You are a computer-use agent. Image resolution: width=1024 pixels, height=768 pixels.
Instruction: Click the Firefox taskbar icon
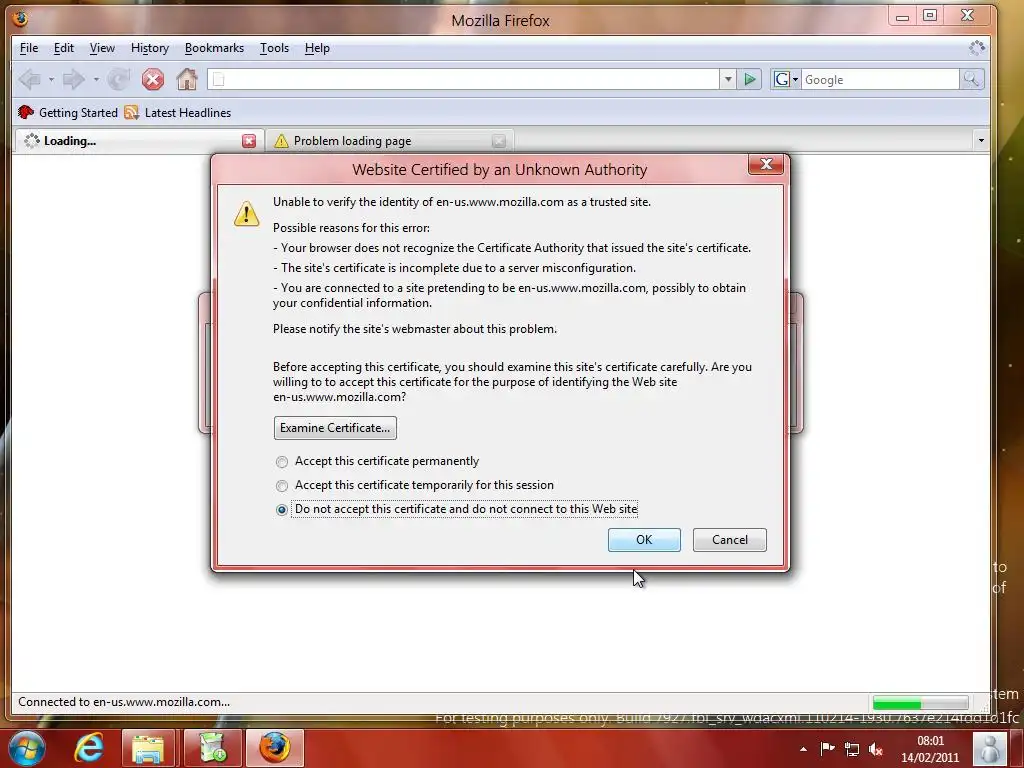pyautogui.click(x=275, y=748)
